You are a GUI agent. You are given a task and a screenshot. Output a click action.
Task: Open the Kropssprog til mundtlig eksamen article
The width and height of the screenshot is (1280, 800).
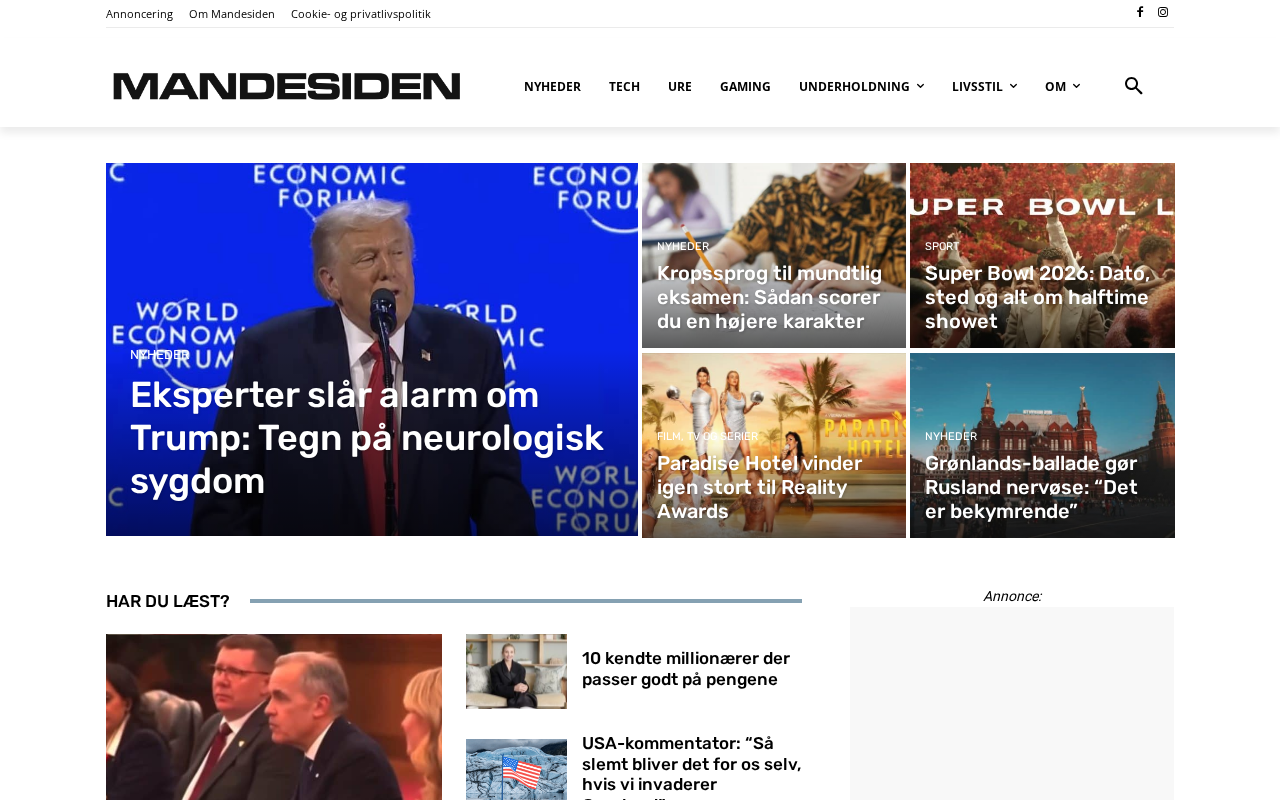pos(770,297)
